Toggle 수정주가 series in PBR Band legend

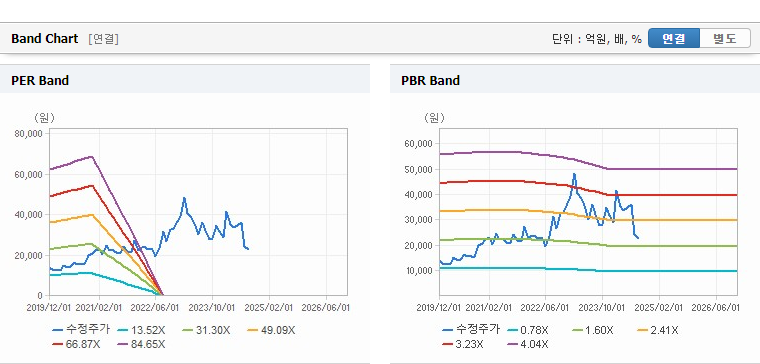(x=471, y=330)
